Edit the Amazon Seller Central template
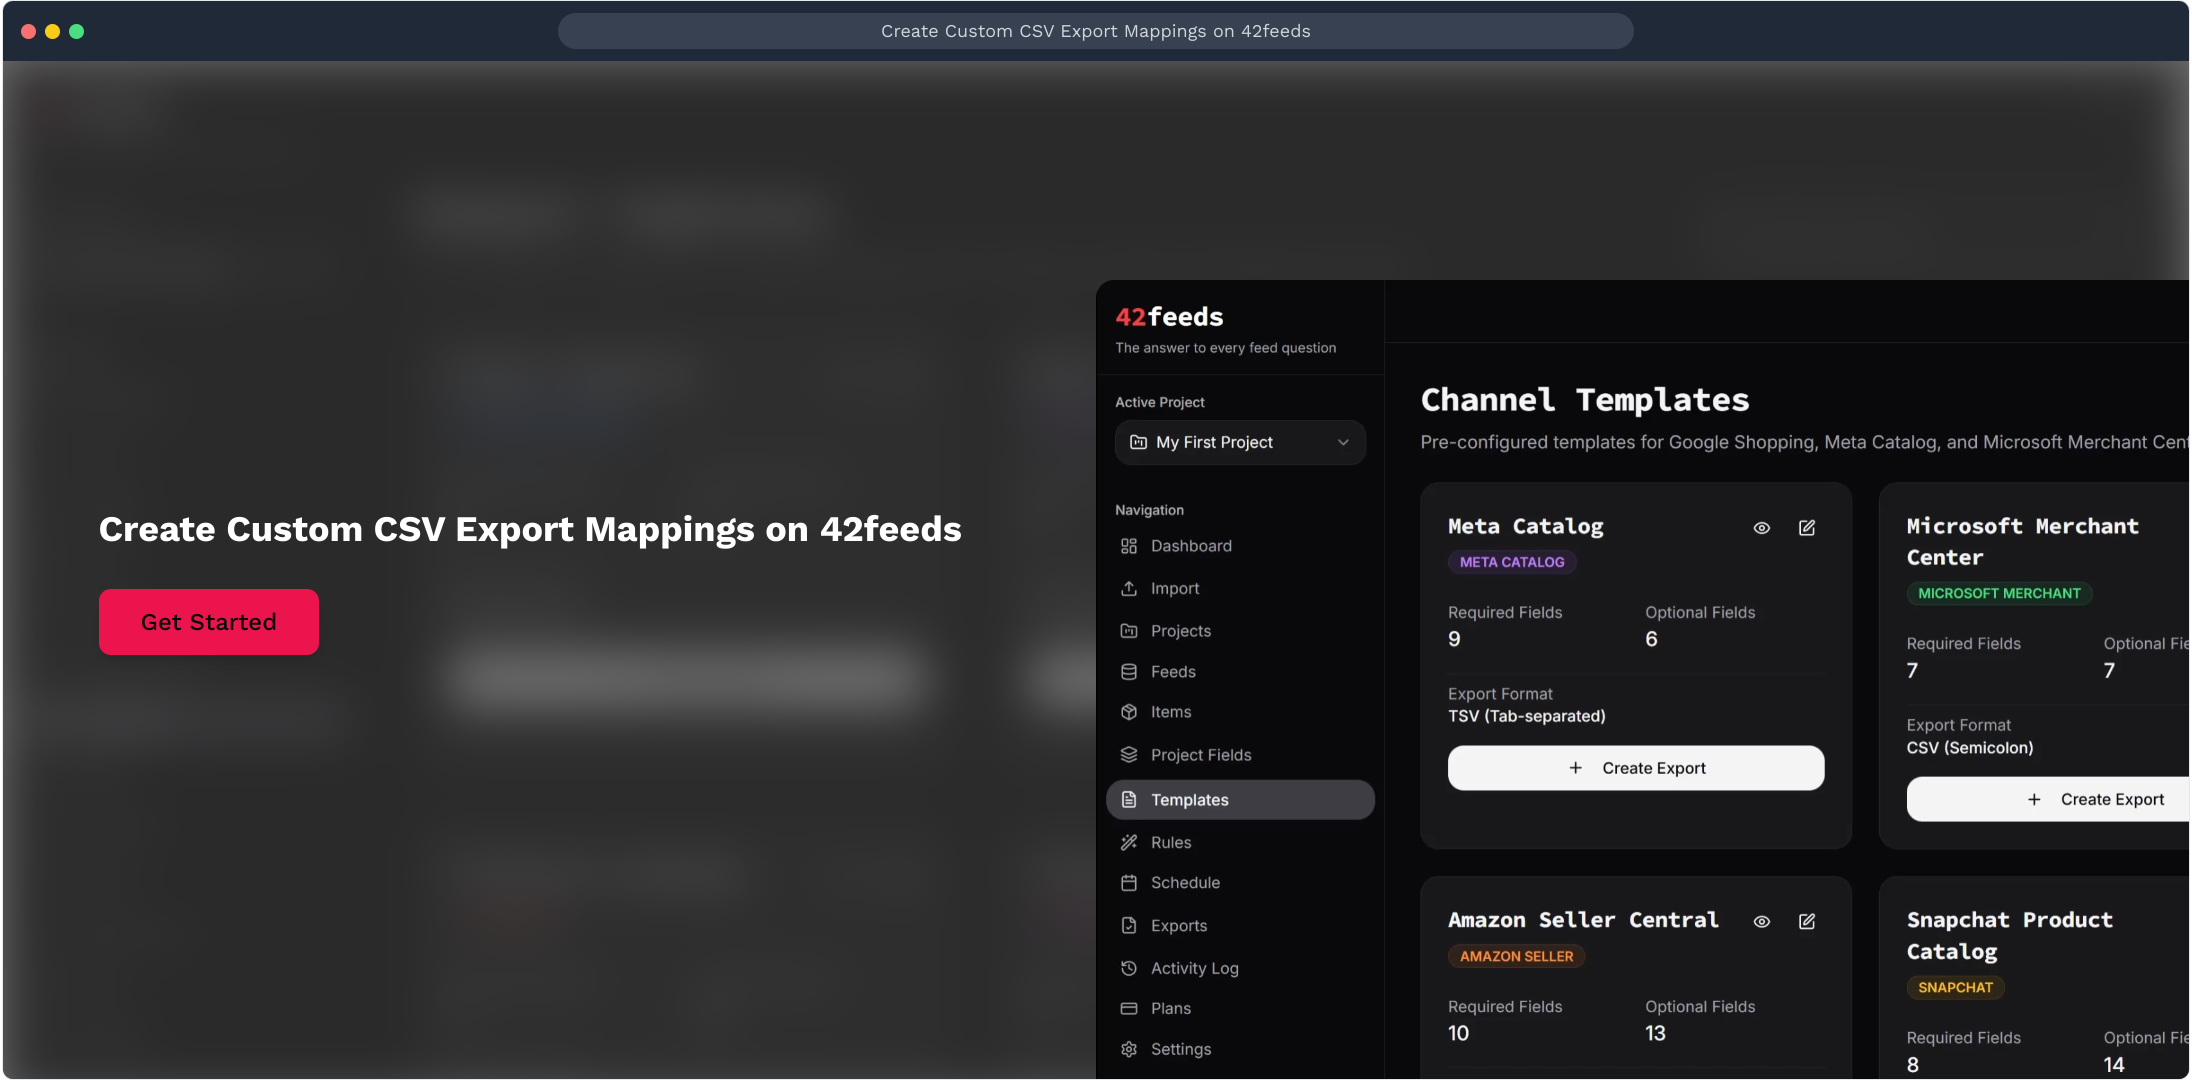 click(x=1807, y=922)
